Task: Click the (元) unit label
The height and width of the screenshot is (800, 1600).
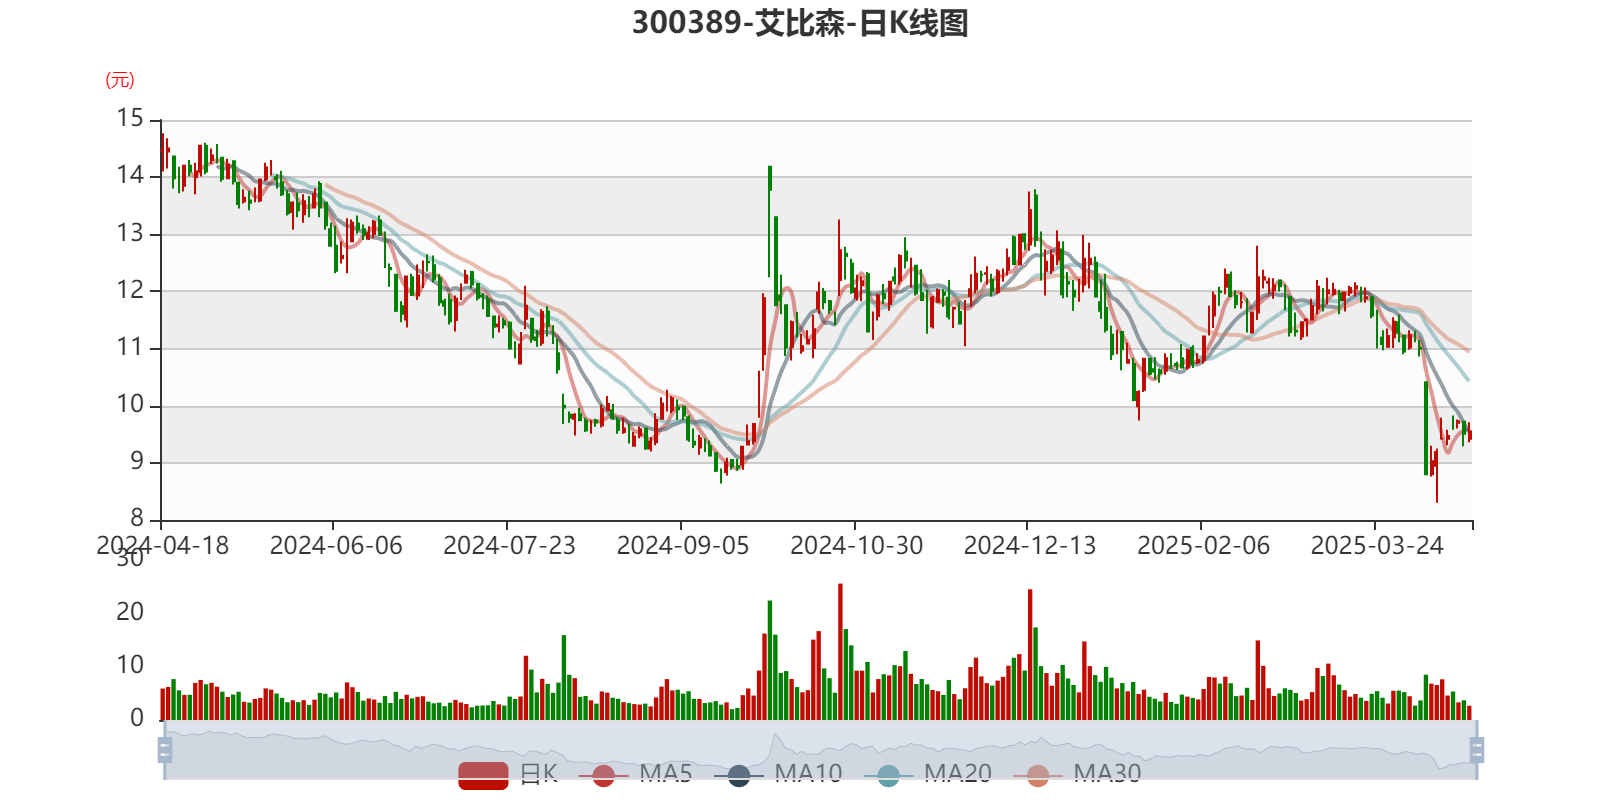Action: tap(120, 80)
